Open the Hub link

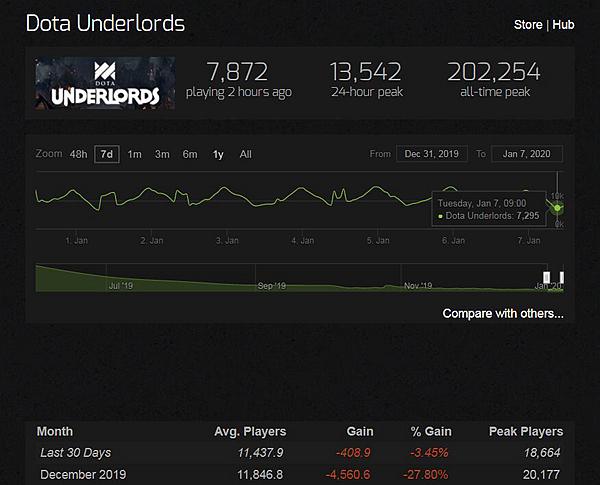(563, 25)
